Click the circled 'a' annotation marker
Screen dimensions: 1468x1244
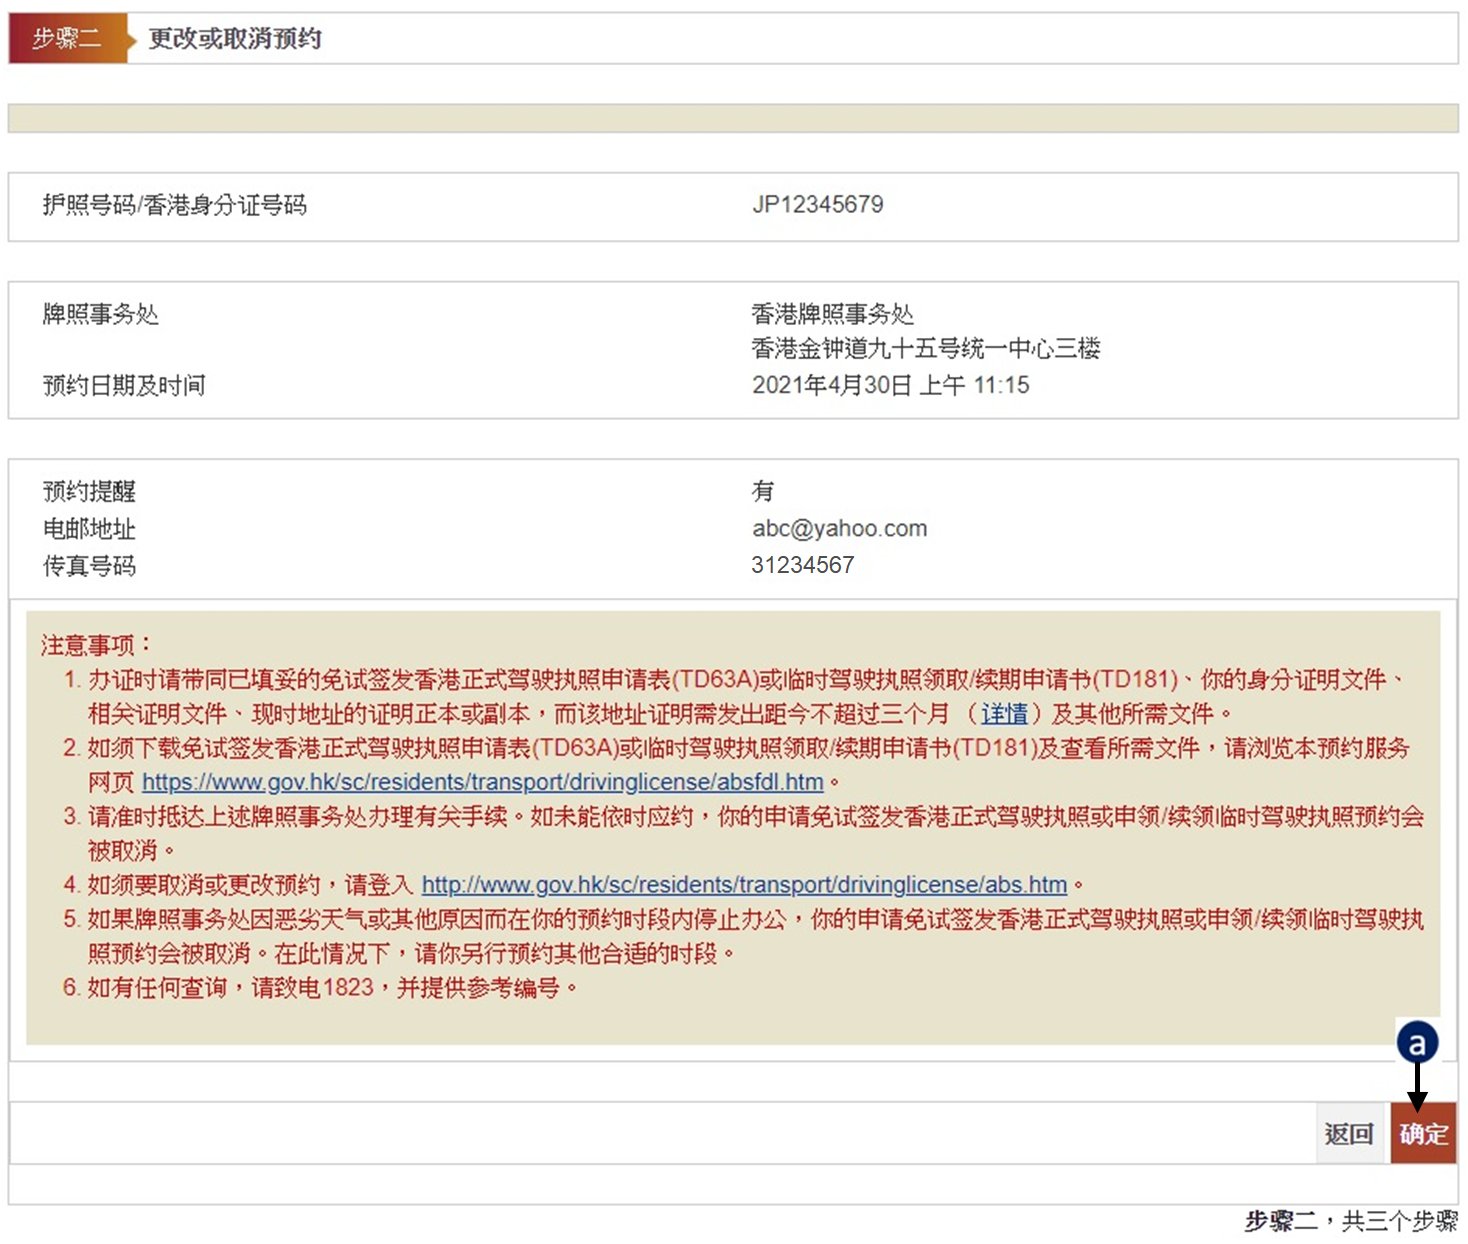tap(1417, 1044)
